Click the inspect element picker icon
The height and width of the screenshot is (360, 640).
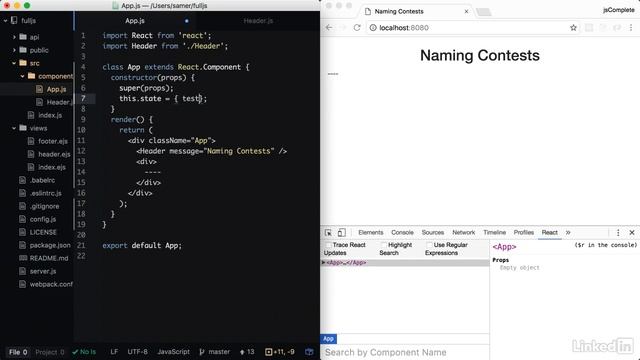coord(328,232)
